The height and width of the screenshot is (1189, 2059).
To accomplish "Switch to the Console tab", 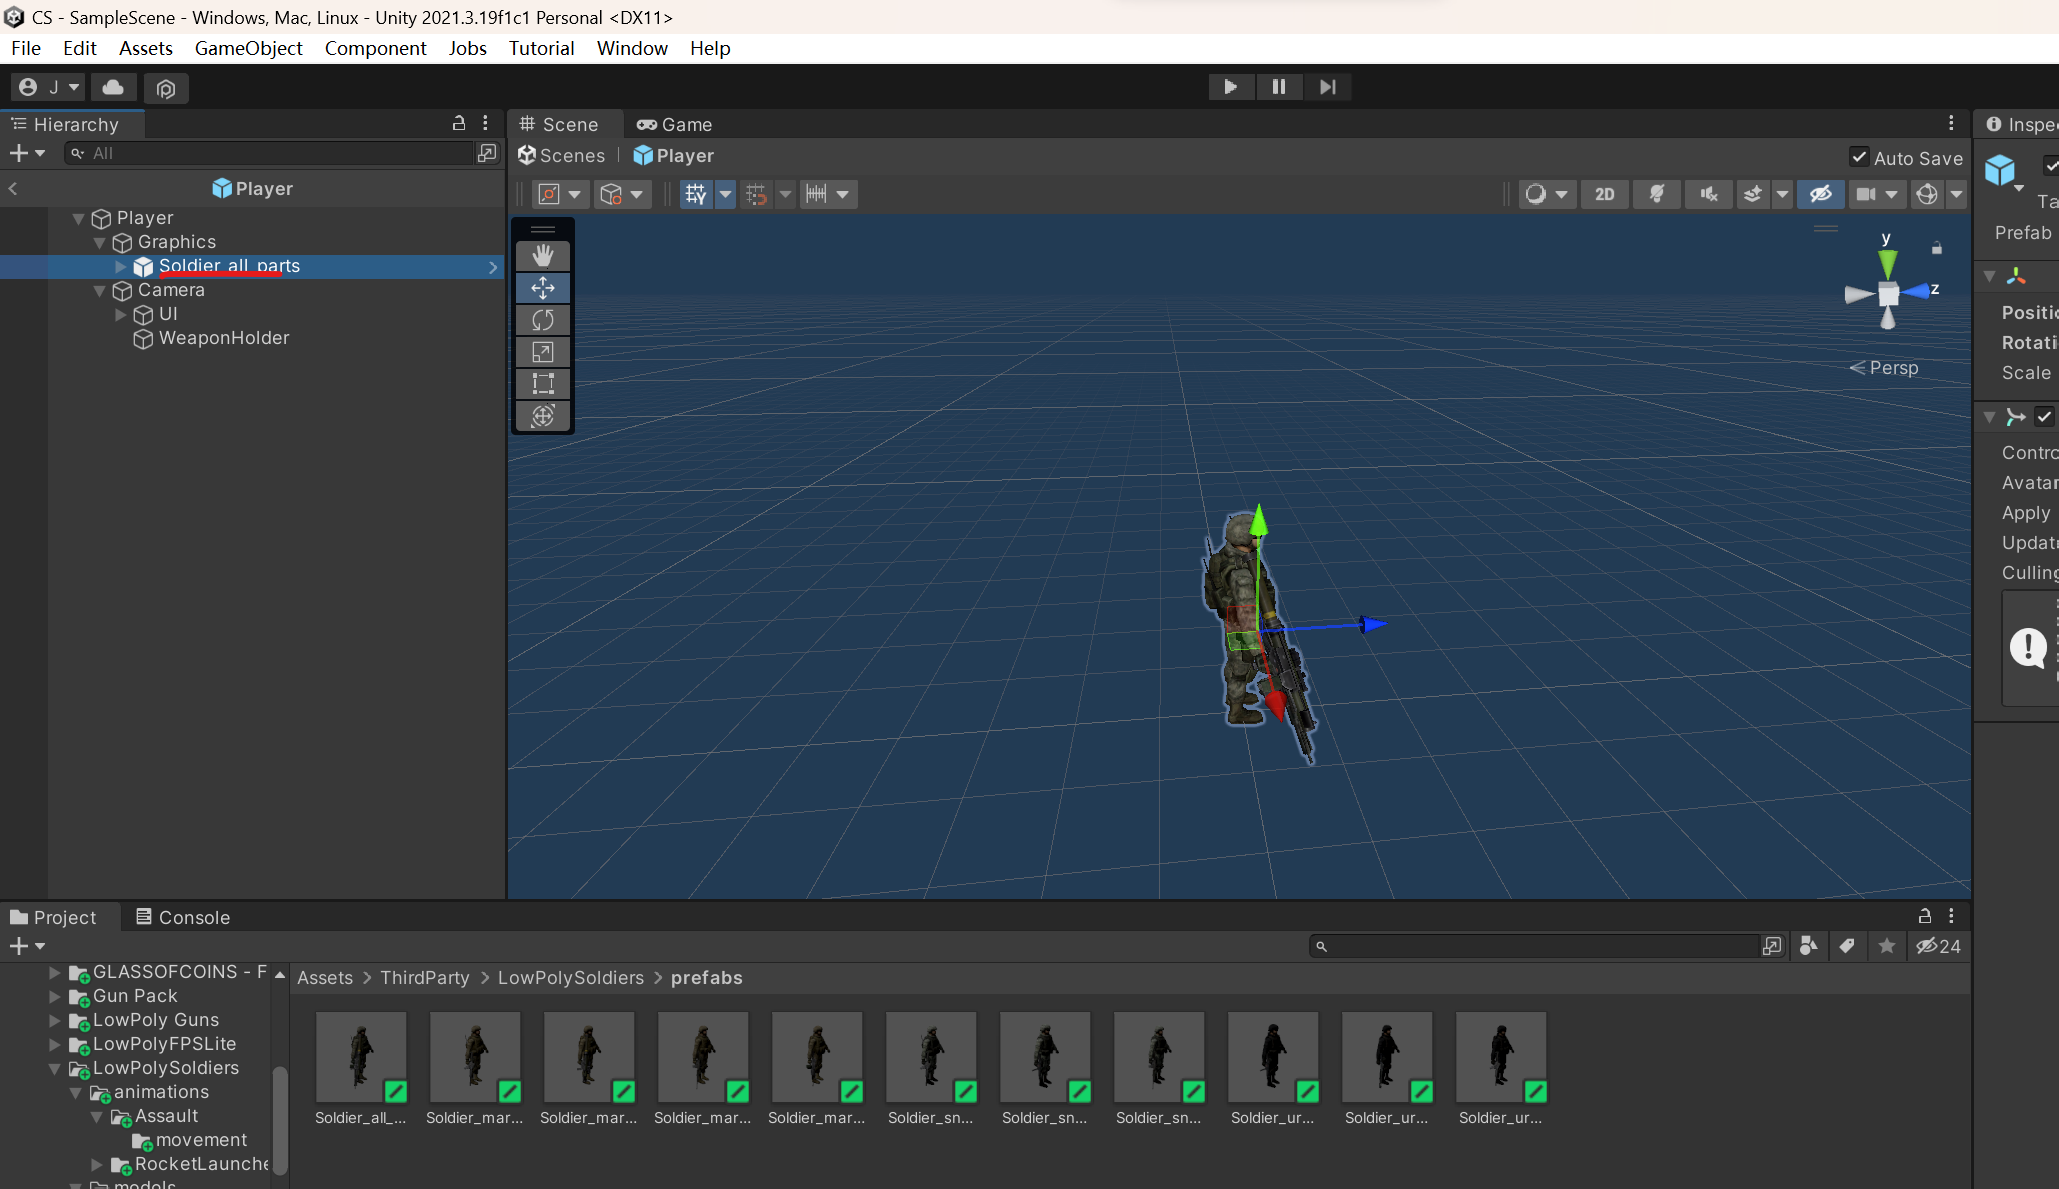I will point(183,917).
